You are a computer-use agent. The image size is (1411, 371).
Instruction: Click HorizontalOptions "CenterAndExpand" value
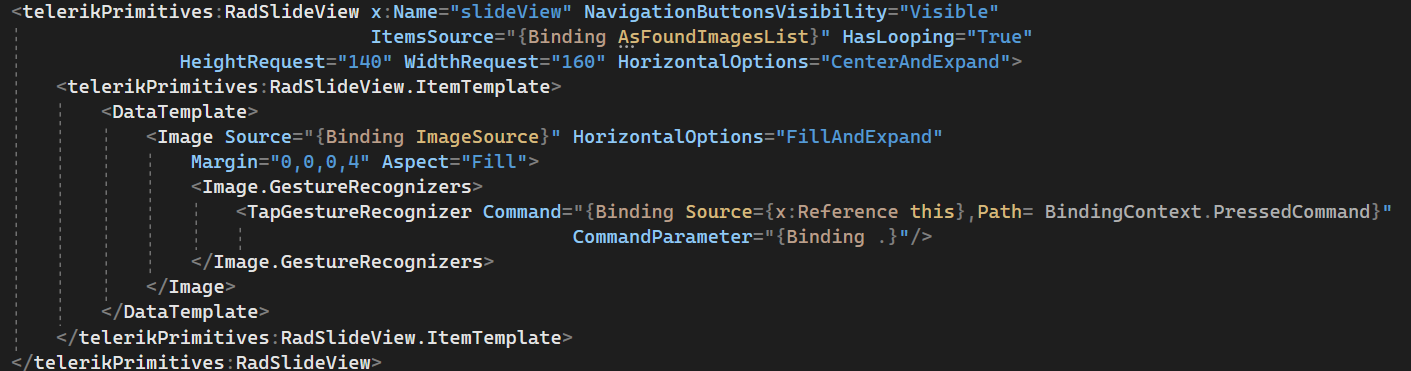coord(915,62)
